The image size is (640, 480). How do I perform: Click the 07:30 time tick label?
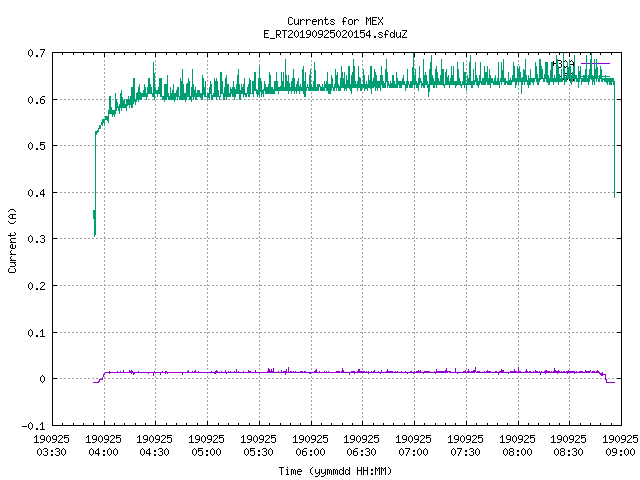[x=465, y=452]
